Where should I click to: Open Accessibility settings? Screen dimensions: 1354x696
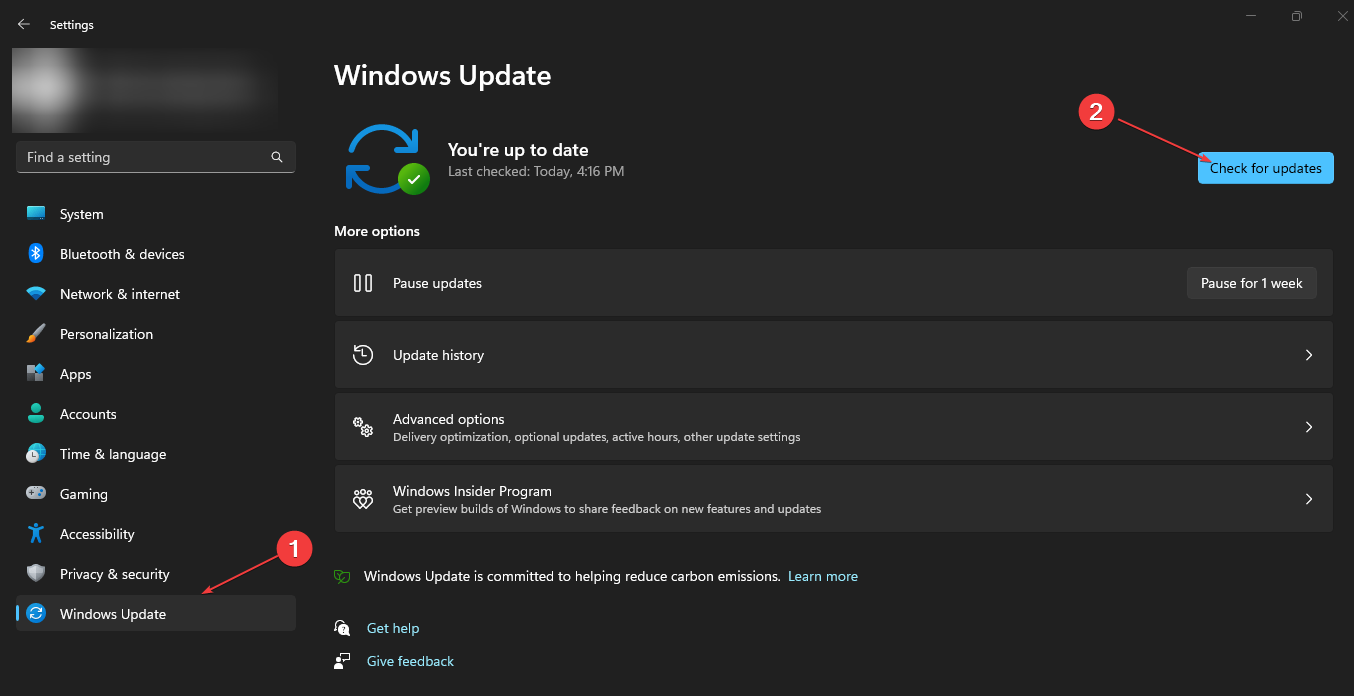pyautogui.click(x=156, y=534)
